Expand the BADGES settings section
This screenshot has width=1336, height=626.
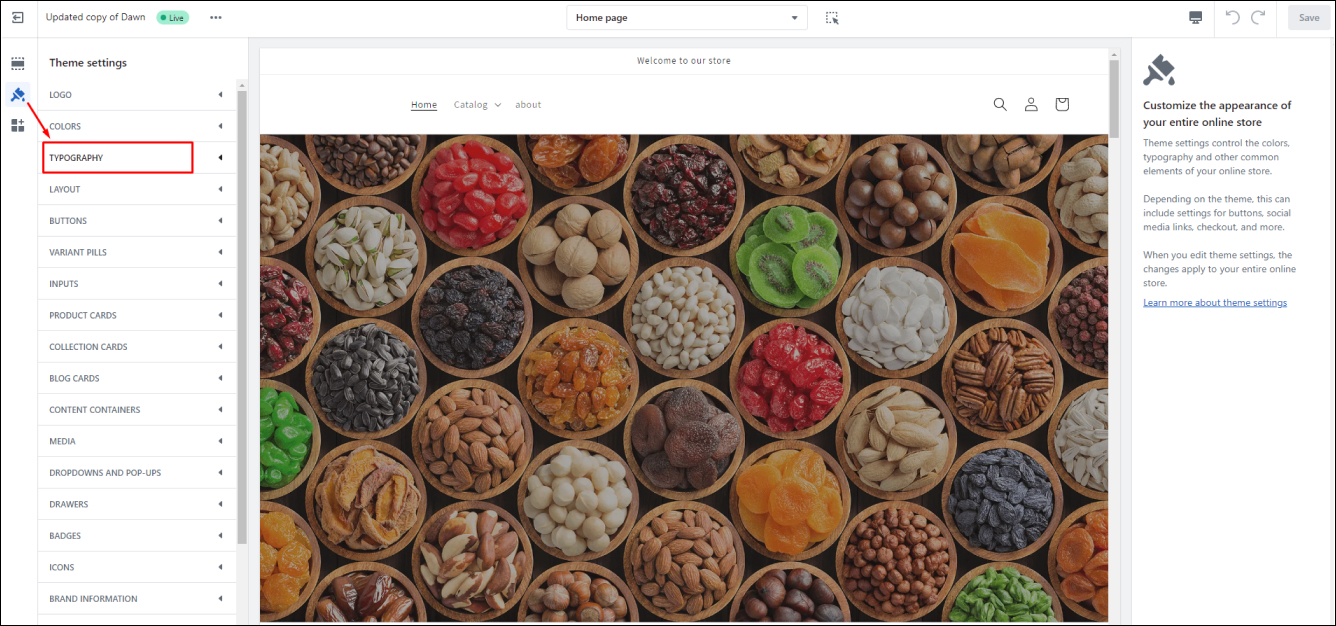pyautogui.click(x=137, y=536)
